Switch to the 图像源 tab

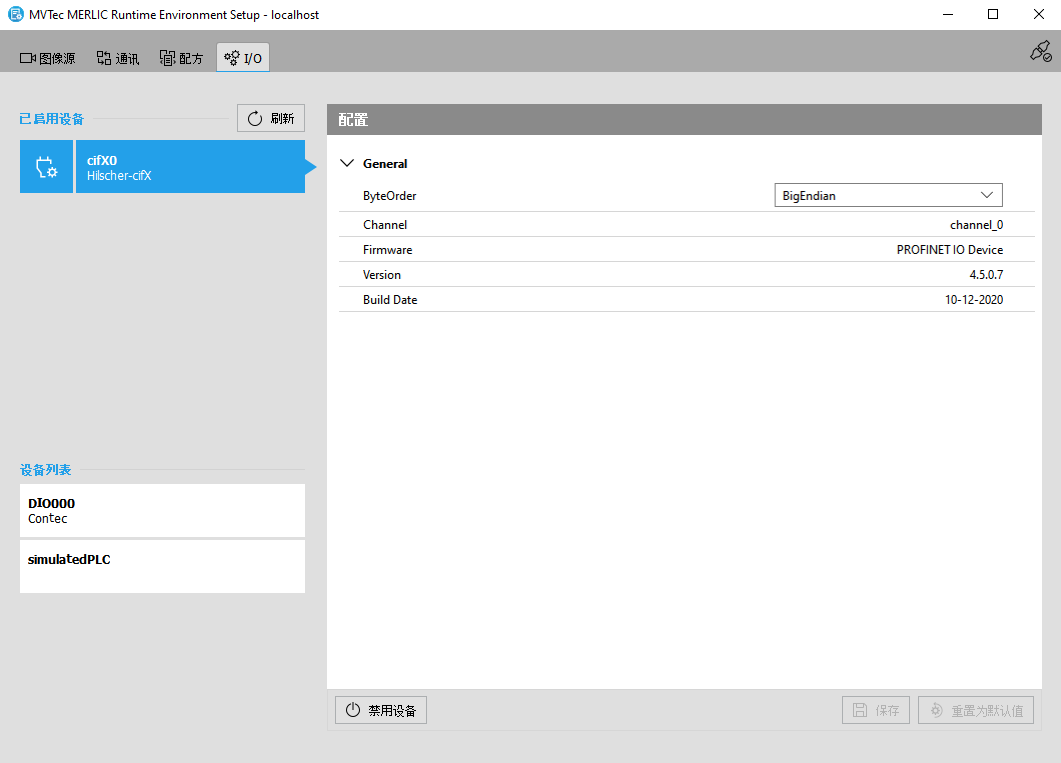(x=48, y=59)
